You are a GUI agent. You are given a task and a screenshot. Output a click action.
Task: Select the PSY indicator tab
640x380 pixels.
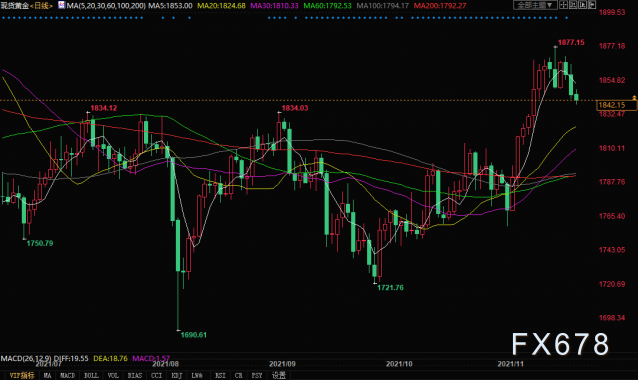(x=257, y=375)
